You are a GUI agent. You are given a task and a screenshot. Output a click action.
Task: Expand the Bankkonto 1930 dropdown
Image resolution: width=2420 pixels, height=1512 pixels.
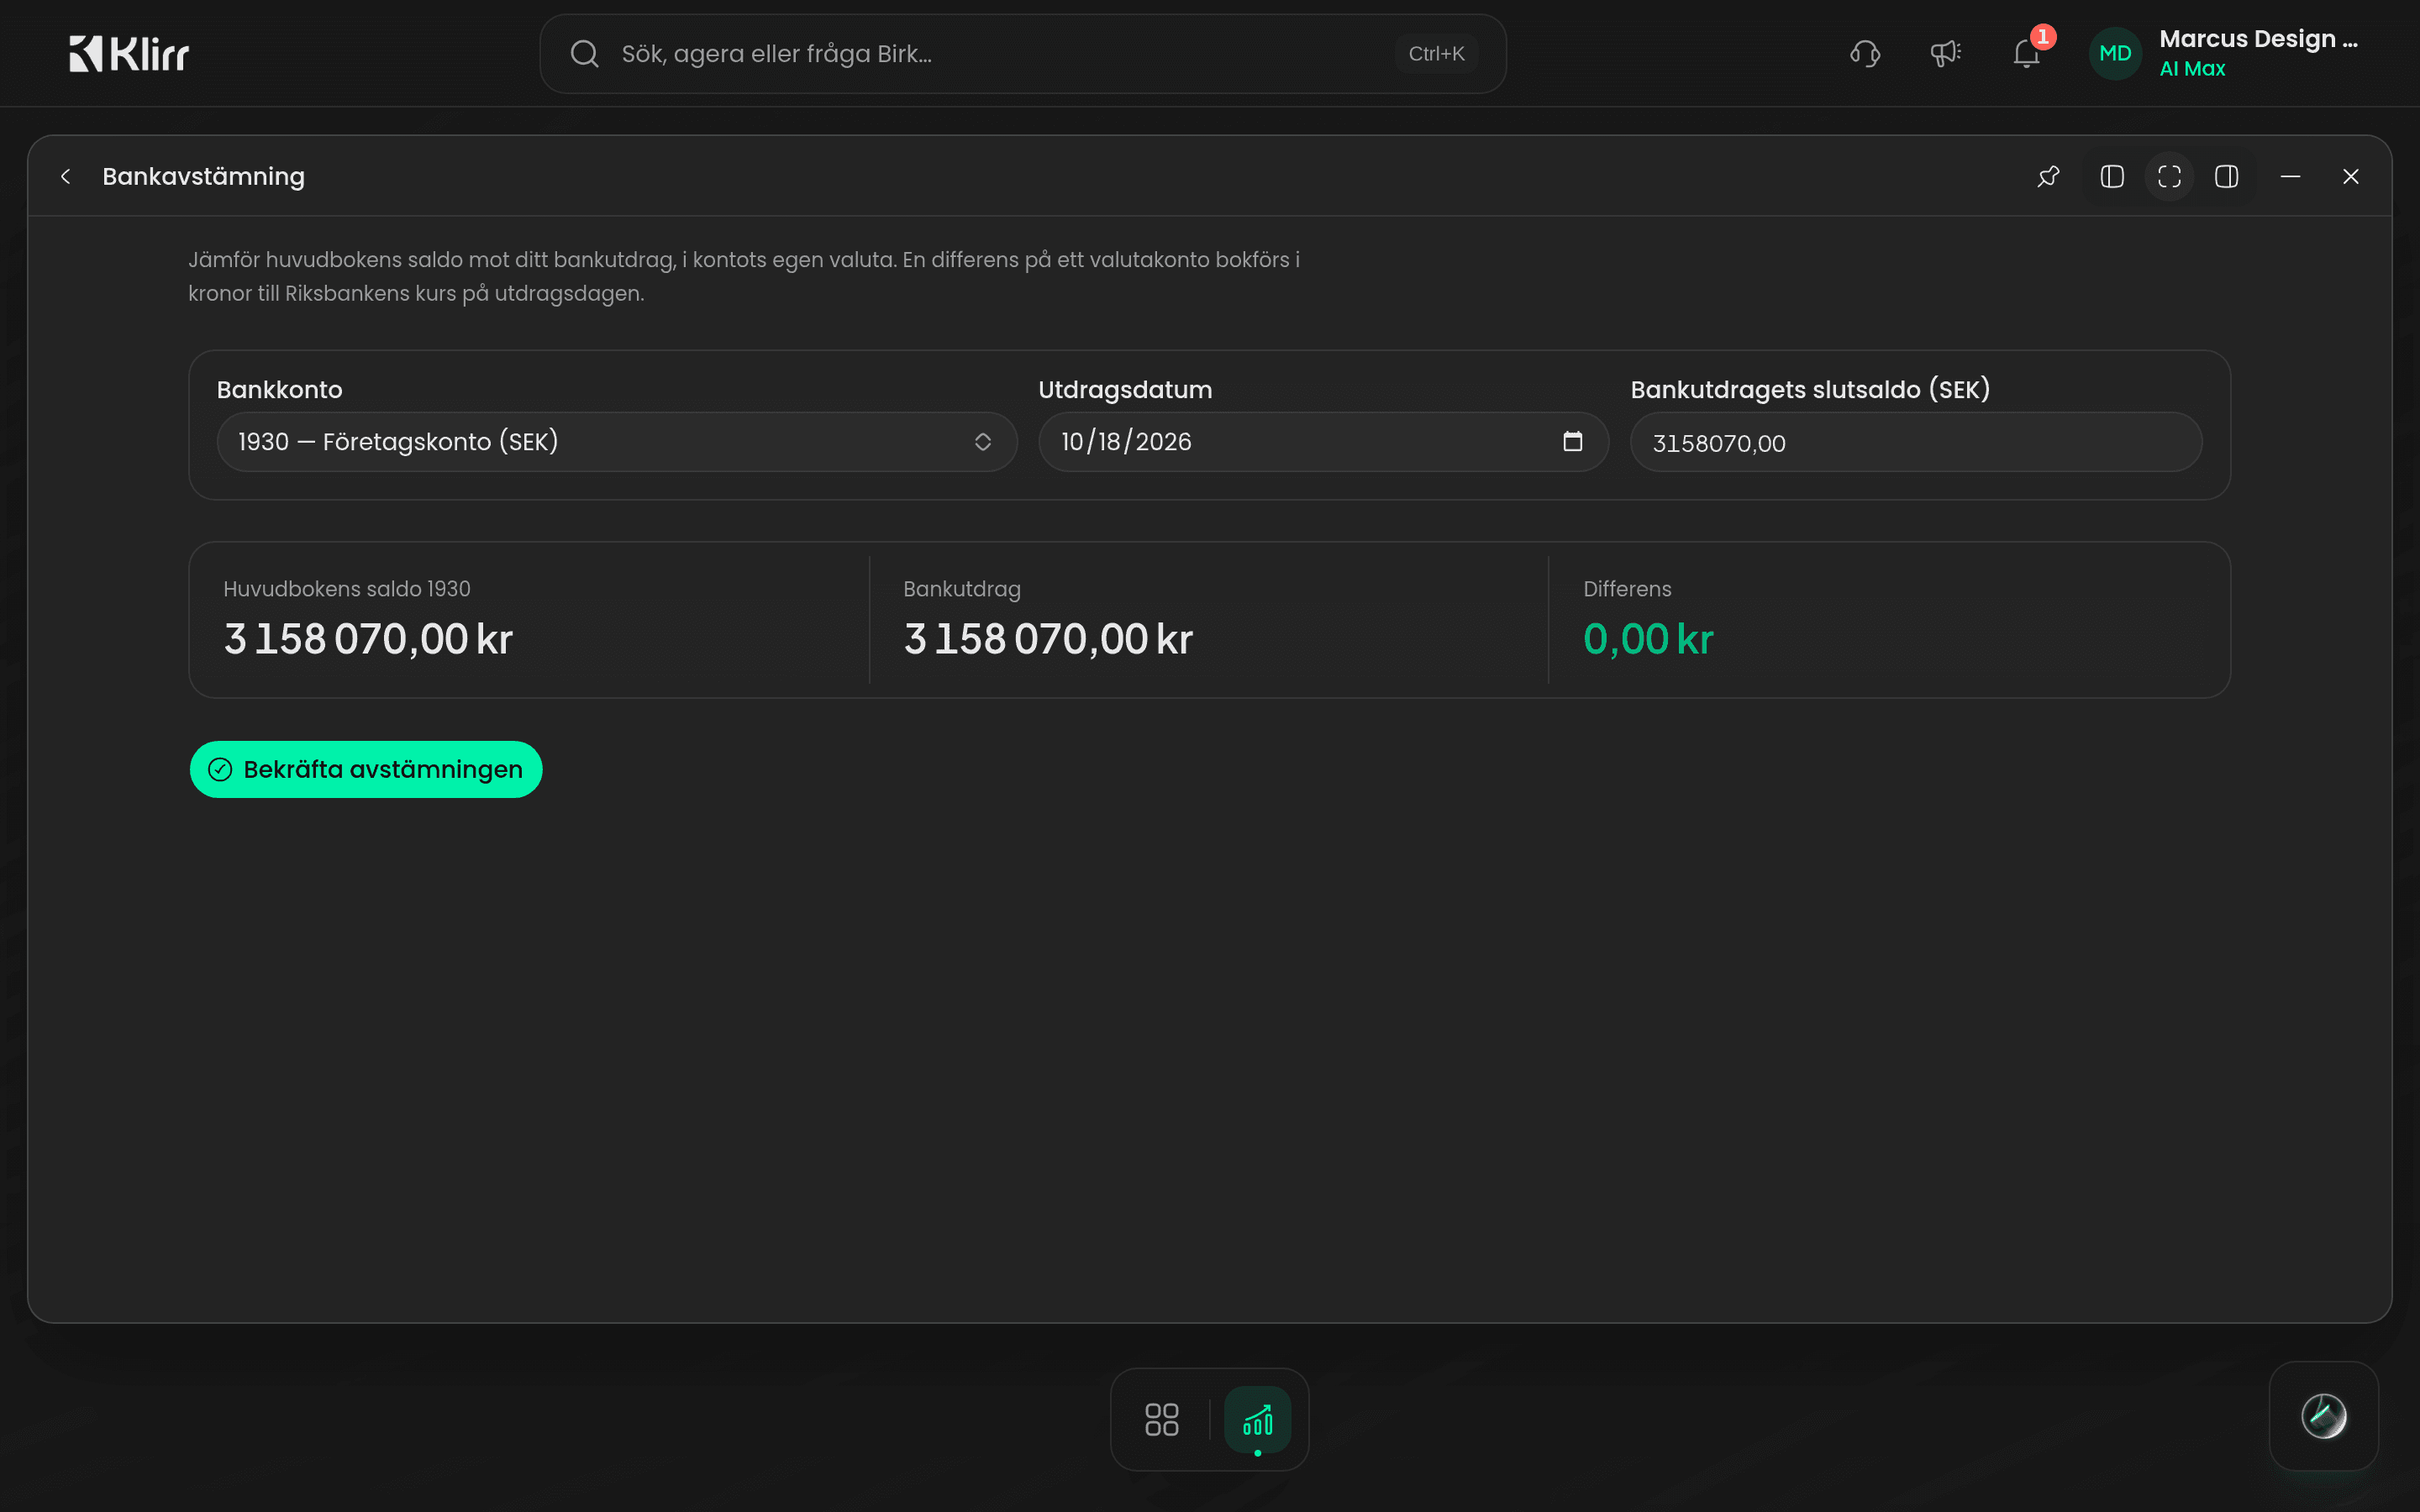[x=617, y=442]
